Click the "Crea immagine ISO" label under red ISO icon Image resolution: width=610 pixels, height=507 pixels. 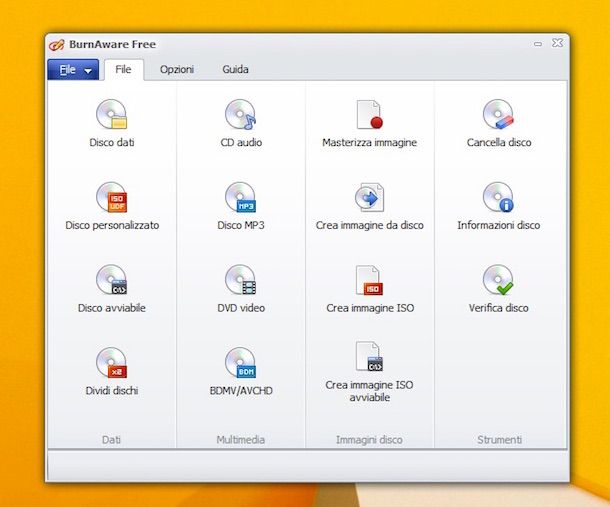[x=370, y=308]
